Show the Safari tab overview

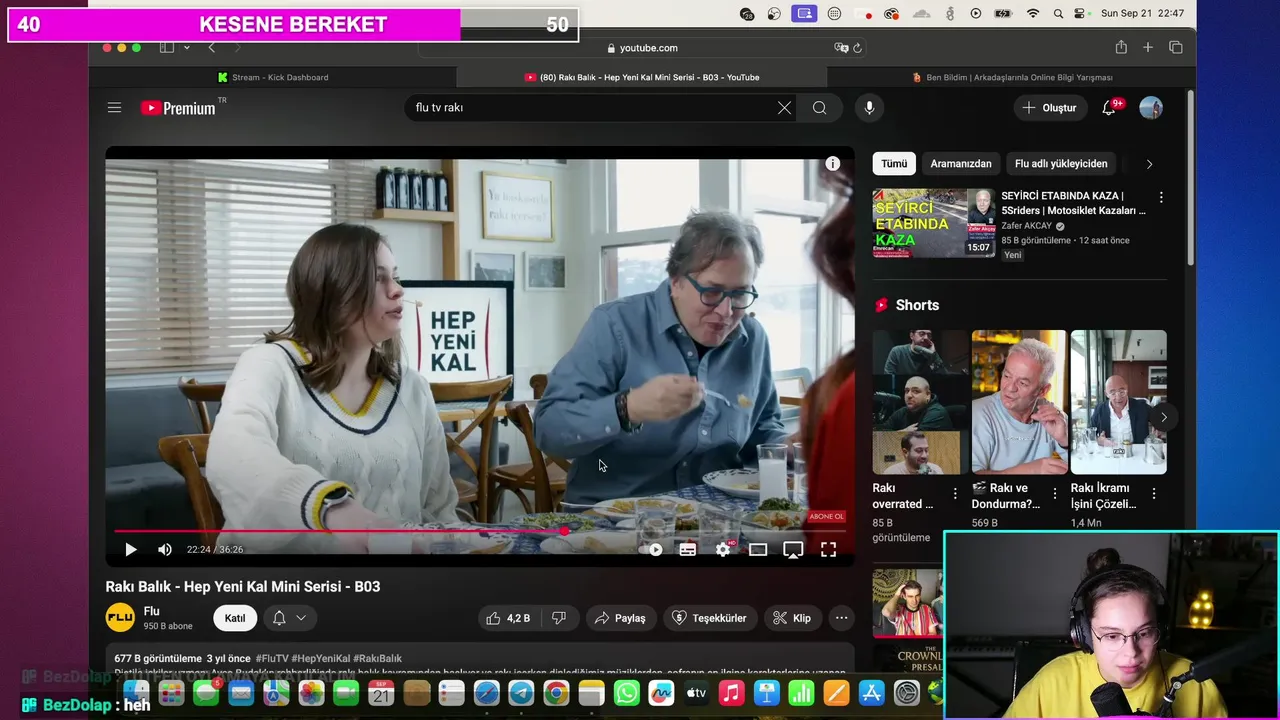(1176, 48)
